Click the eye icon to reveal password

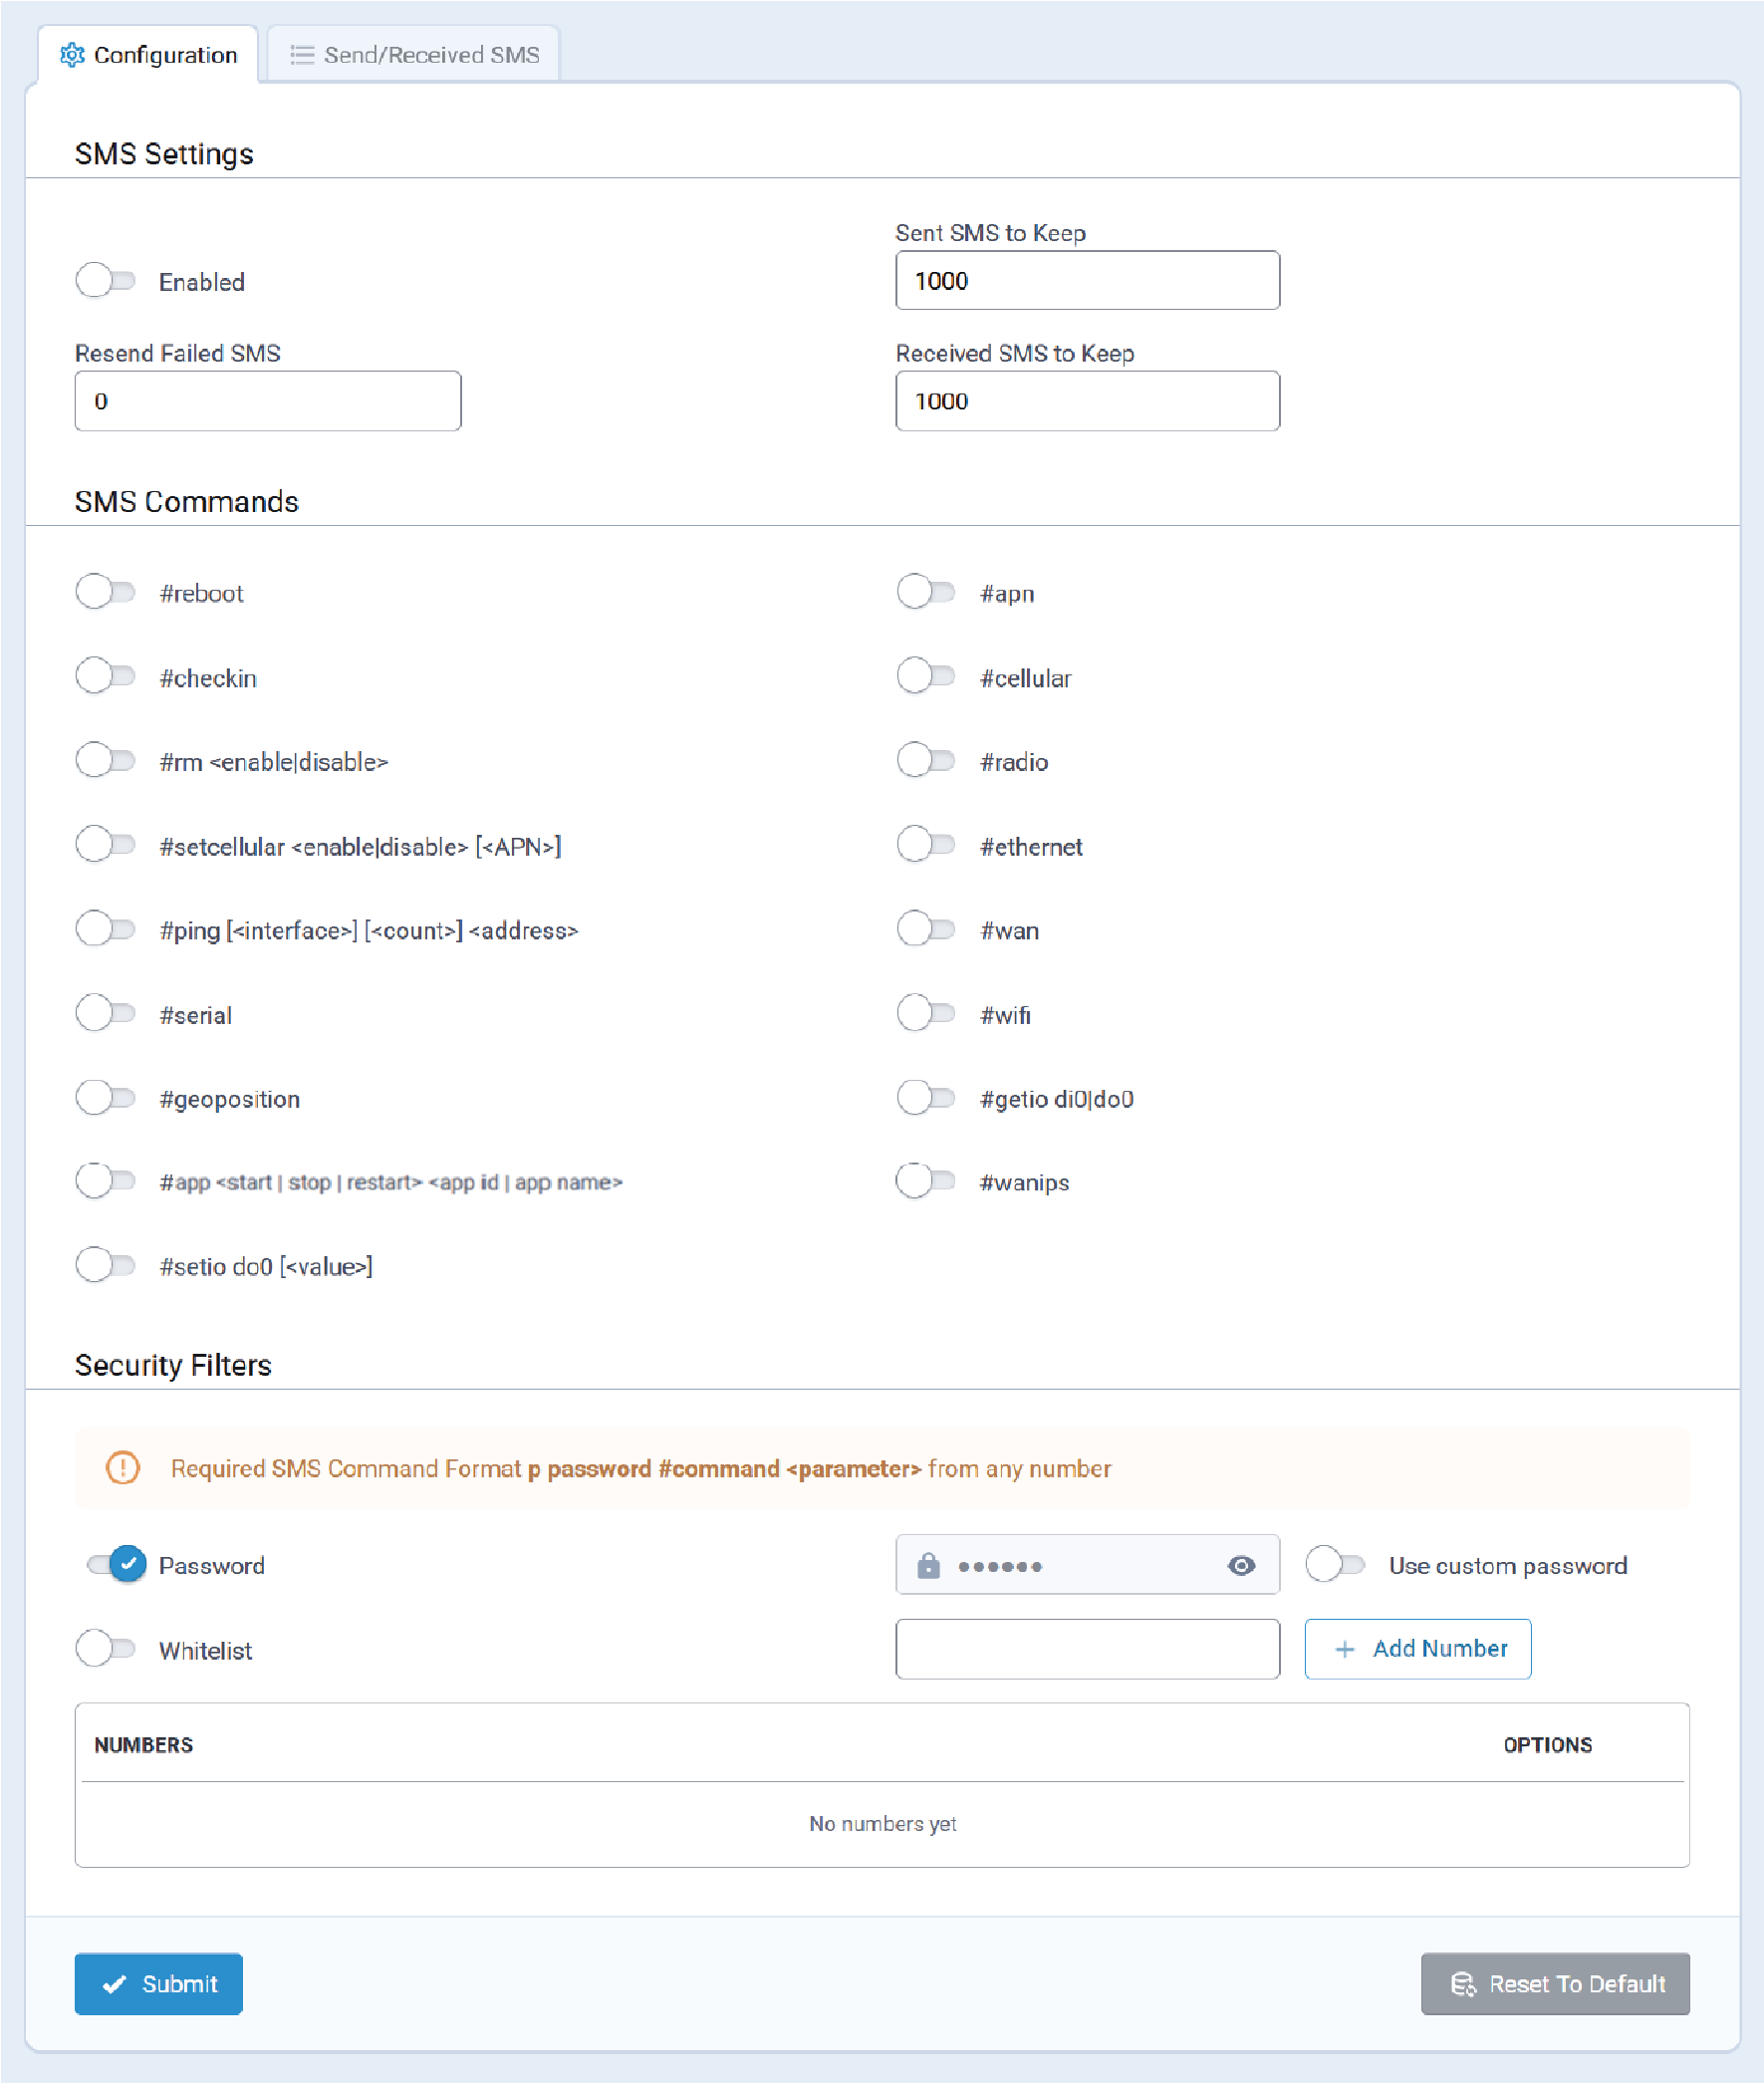coord(1241,1565)
